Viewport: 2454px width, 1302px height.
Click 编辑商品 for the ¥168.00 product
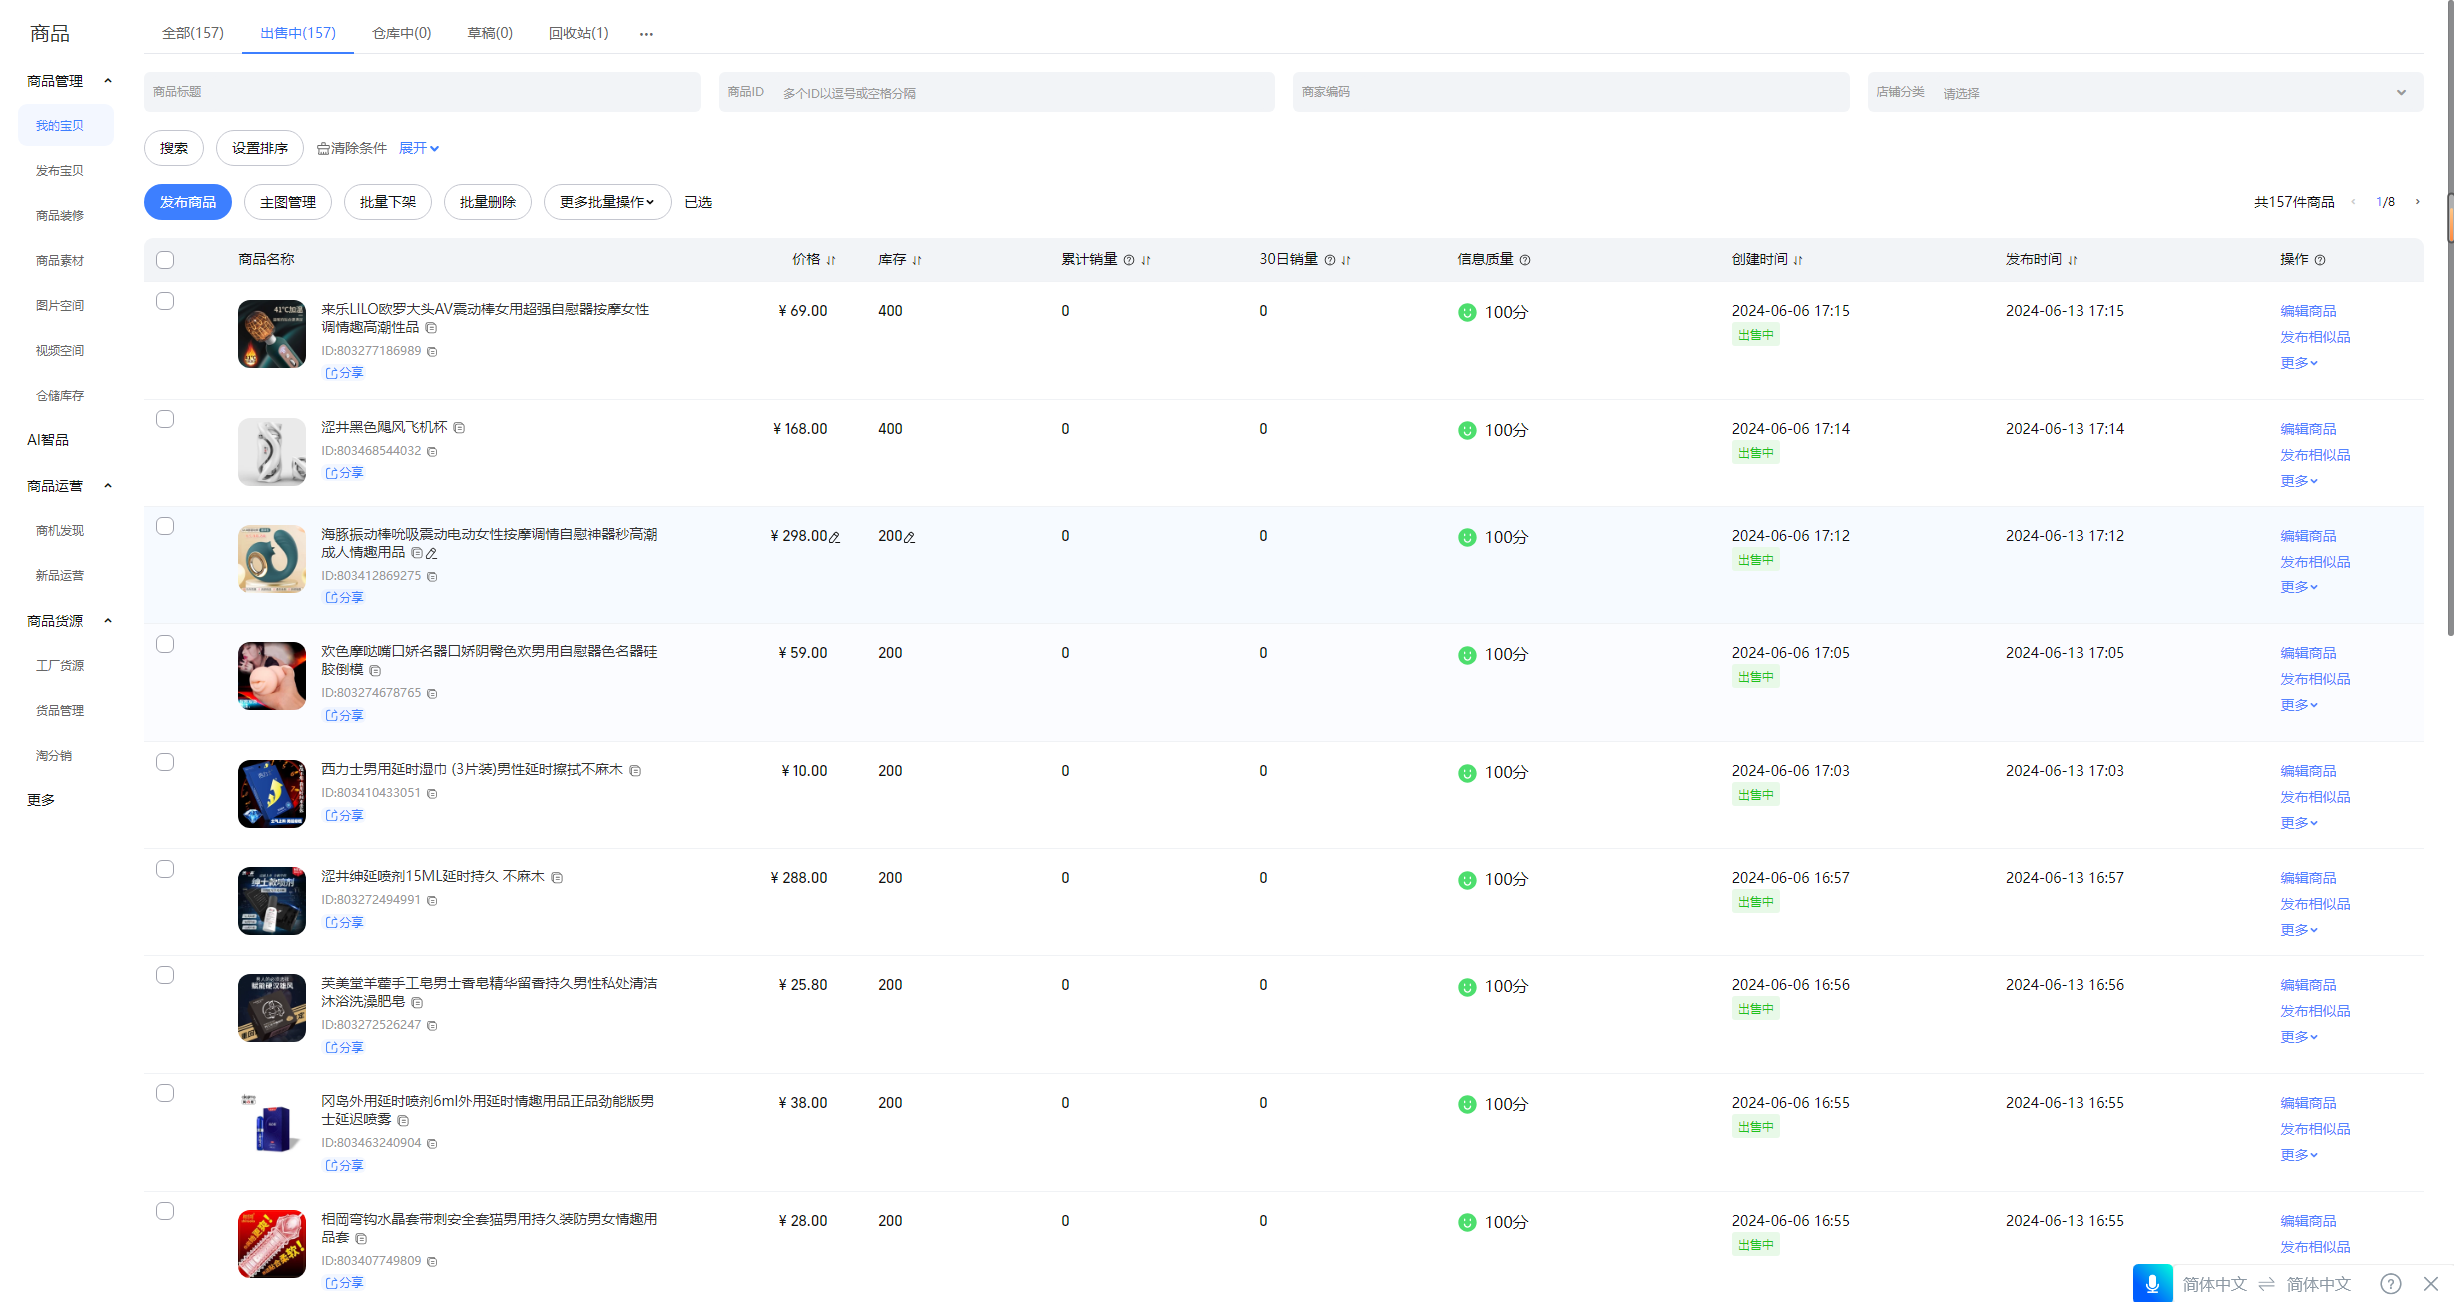2308,429
